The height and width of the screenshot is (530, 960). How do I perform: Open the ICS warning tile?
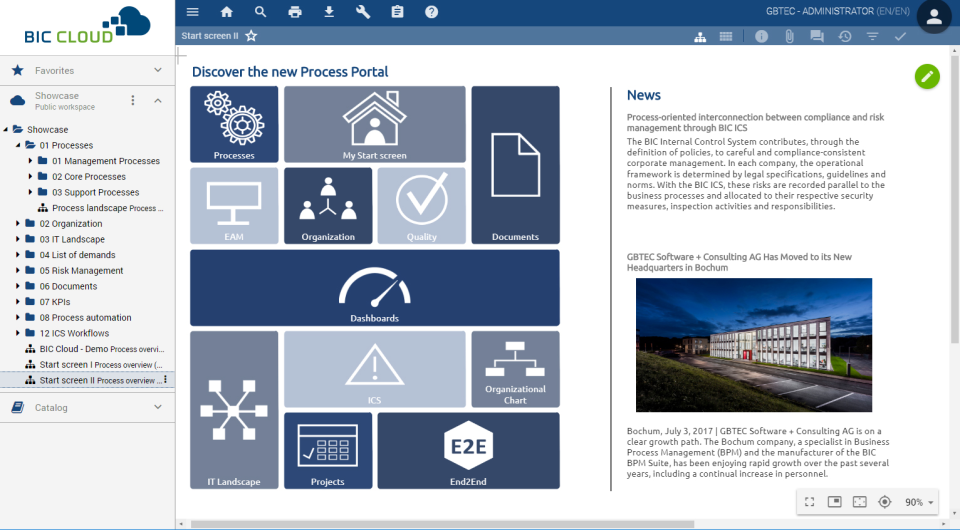[375, 369]
